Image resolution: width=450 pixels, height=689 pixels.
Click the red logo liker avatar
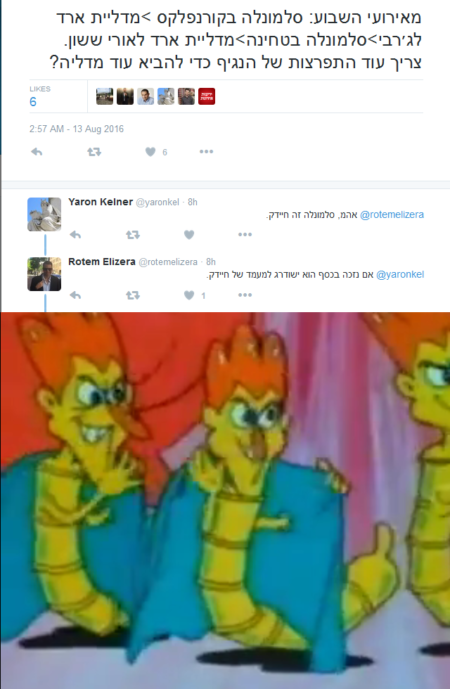click(207, 96)
